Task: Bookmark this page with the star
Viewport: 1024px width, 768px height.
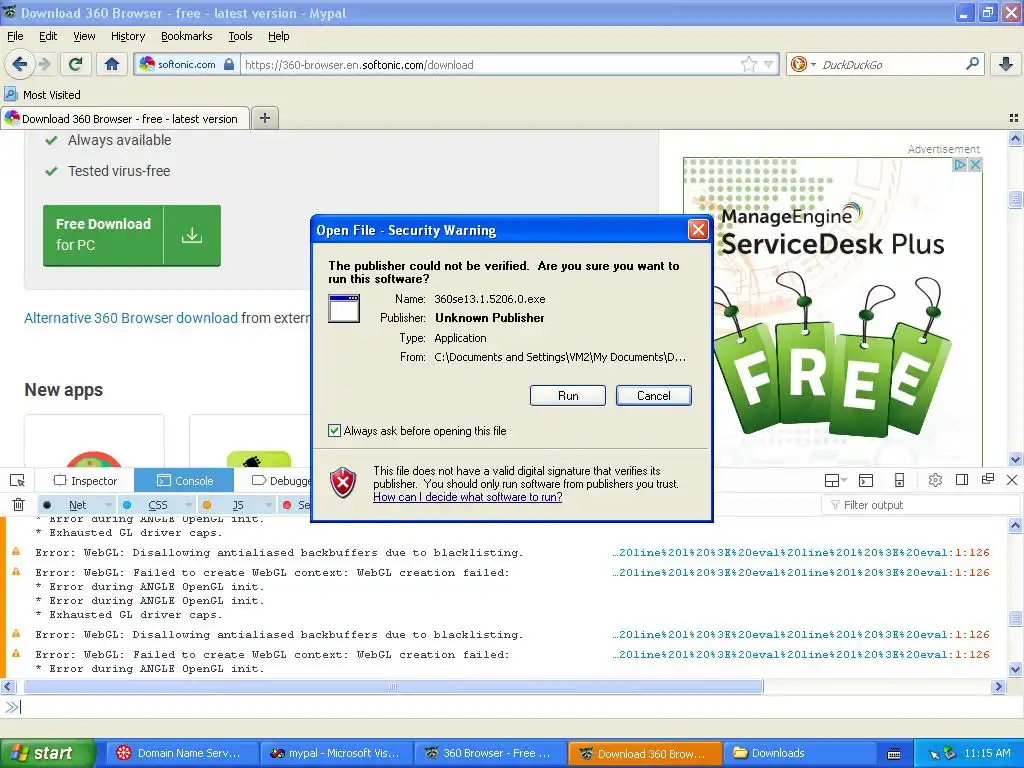Action: [x=748, y=64]
